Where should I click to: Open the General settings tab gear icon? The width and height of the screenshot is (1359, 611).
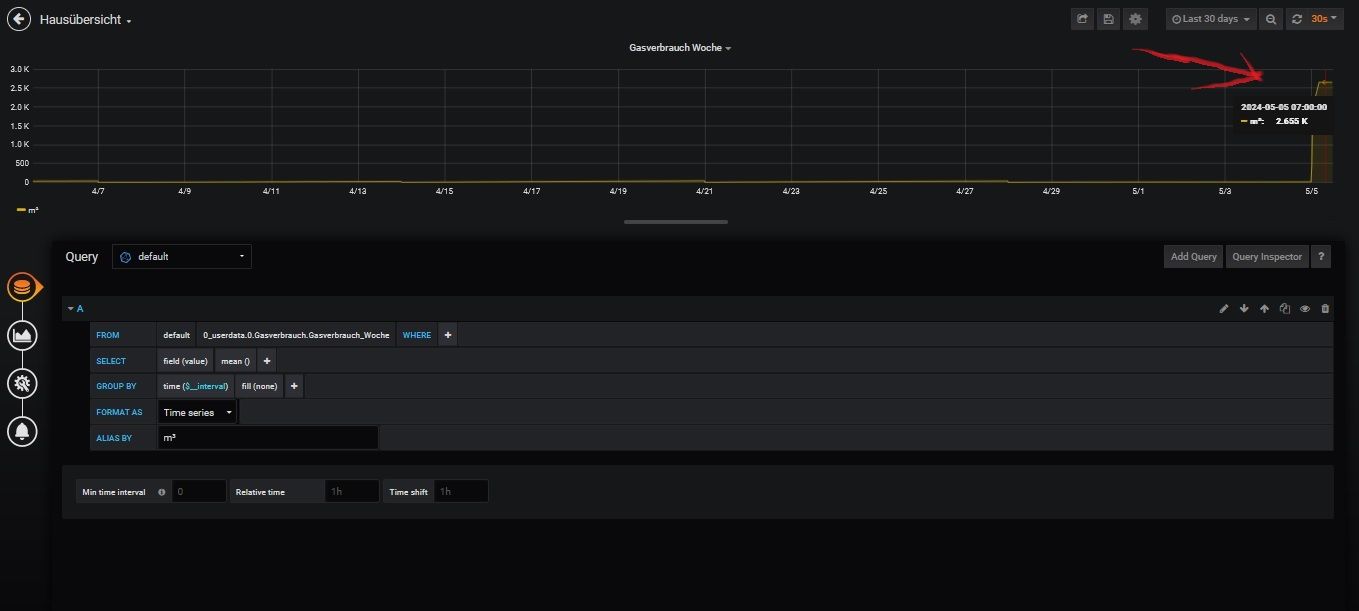22,382
